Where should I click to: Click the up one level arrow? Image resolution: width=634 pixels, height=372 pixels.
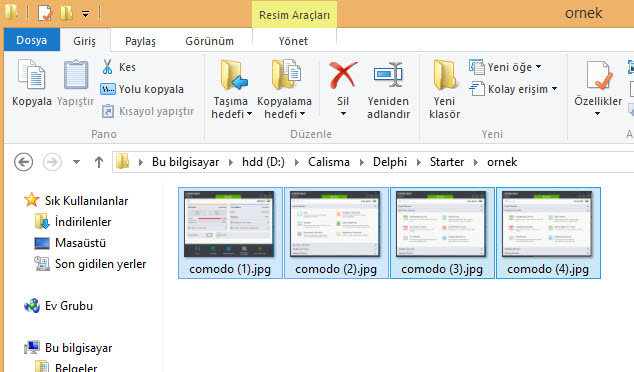pos(99,162)
